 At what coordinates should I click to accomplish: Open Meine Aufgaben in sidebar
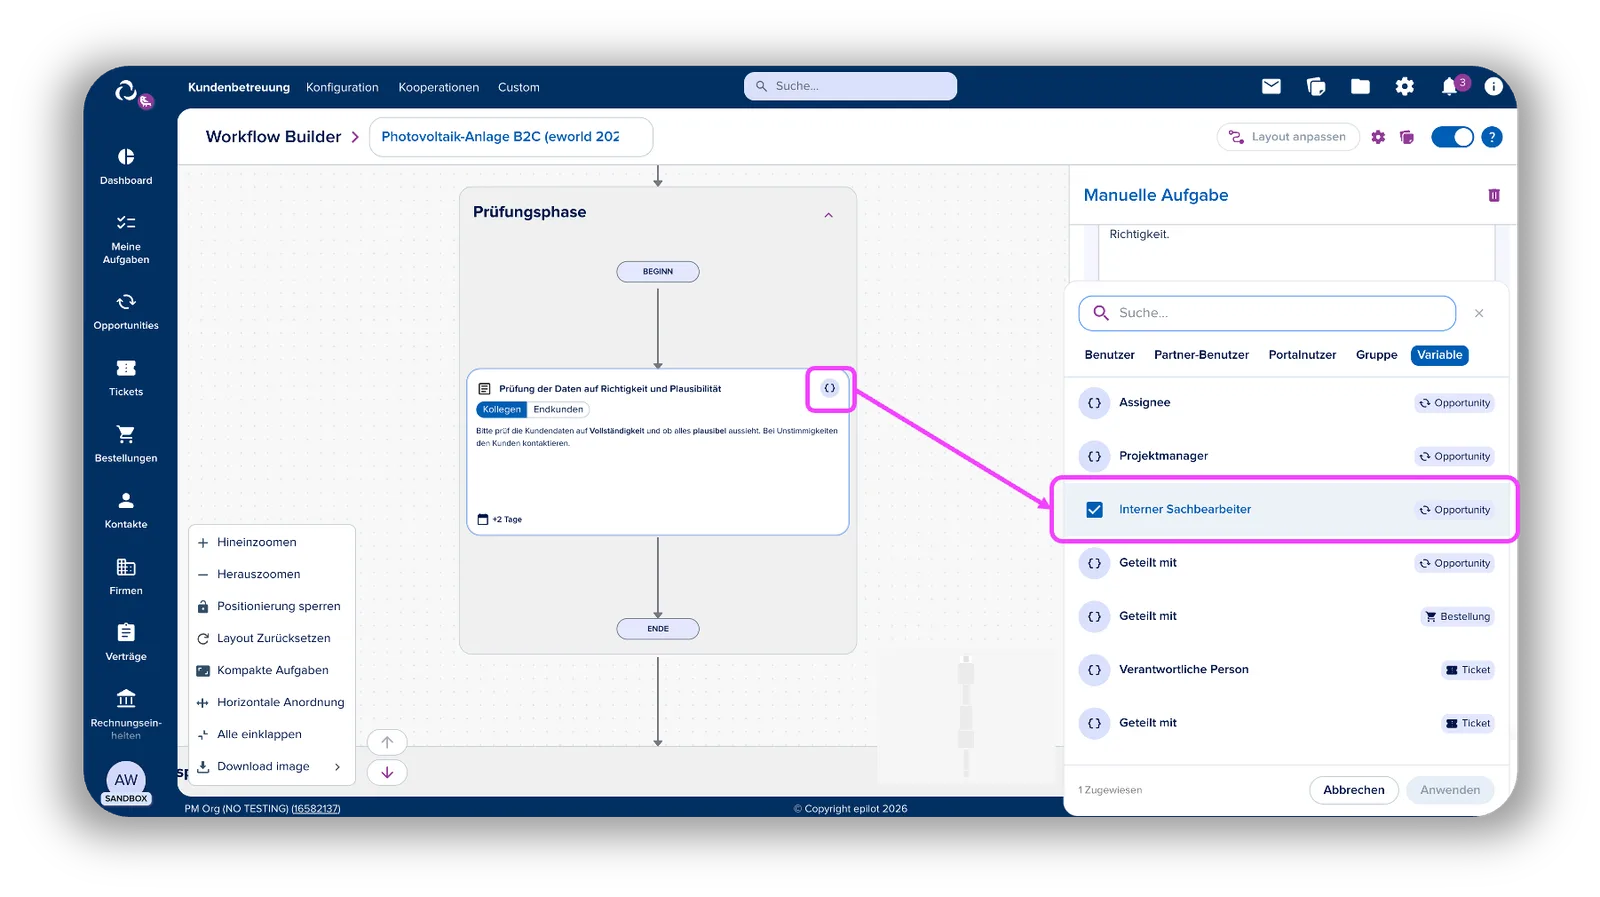coord(126,239)
